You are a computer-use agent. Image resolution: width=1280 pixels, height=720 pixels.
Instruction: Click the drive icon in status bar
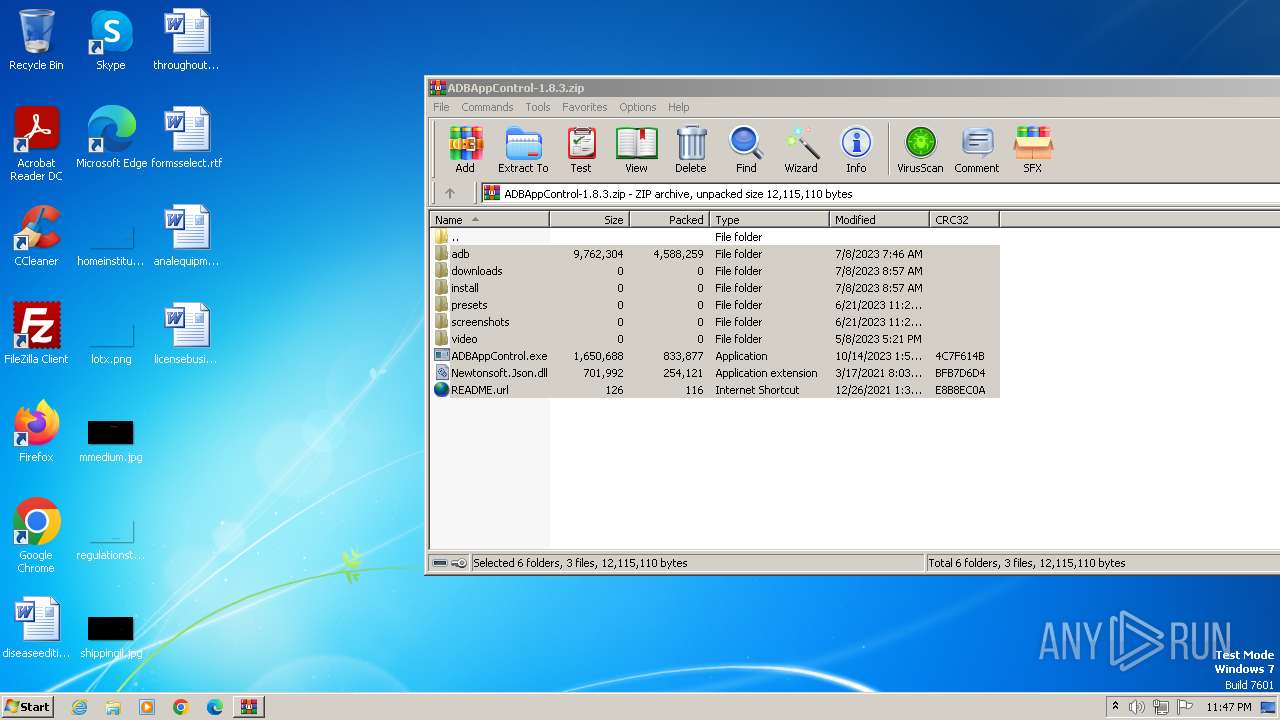440,563
